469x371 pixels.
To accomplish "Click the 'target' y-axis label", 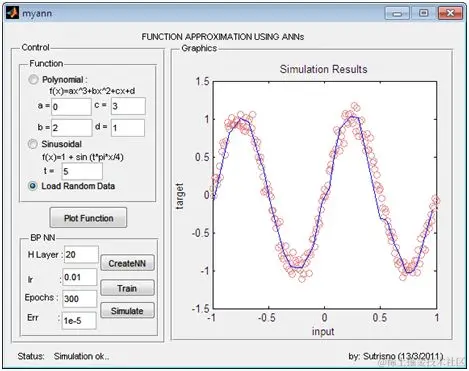I will (179, 196).
